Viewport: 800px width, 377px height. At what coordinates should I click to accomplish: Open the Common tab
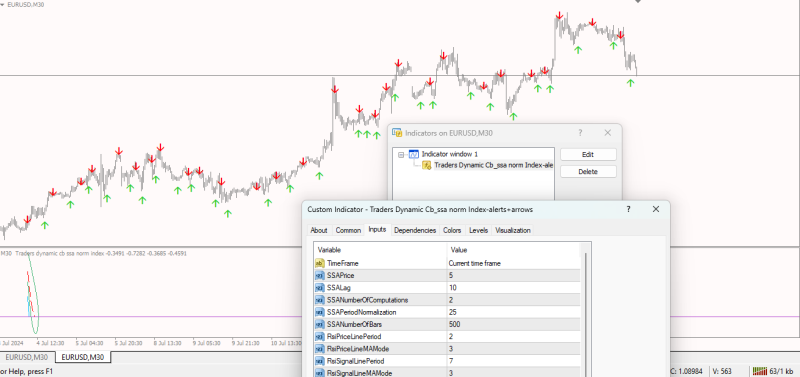click(348, 230)
